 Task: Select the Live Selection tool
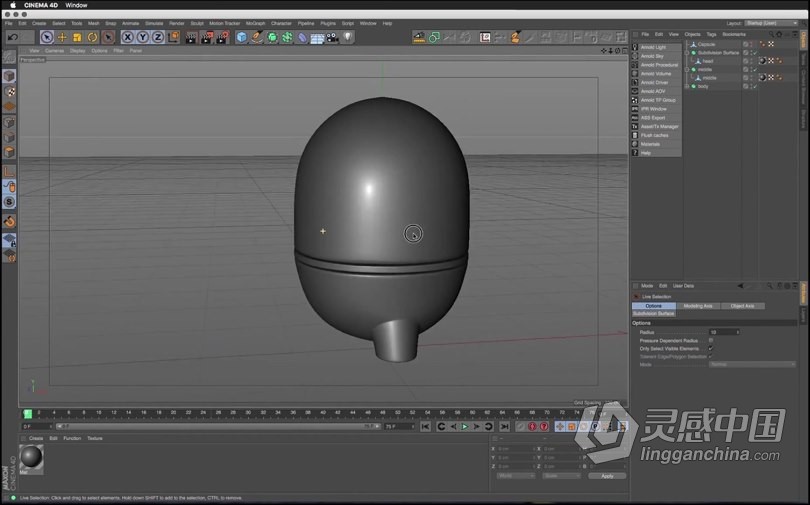click(47, 37)
